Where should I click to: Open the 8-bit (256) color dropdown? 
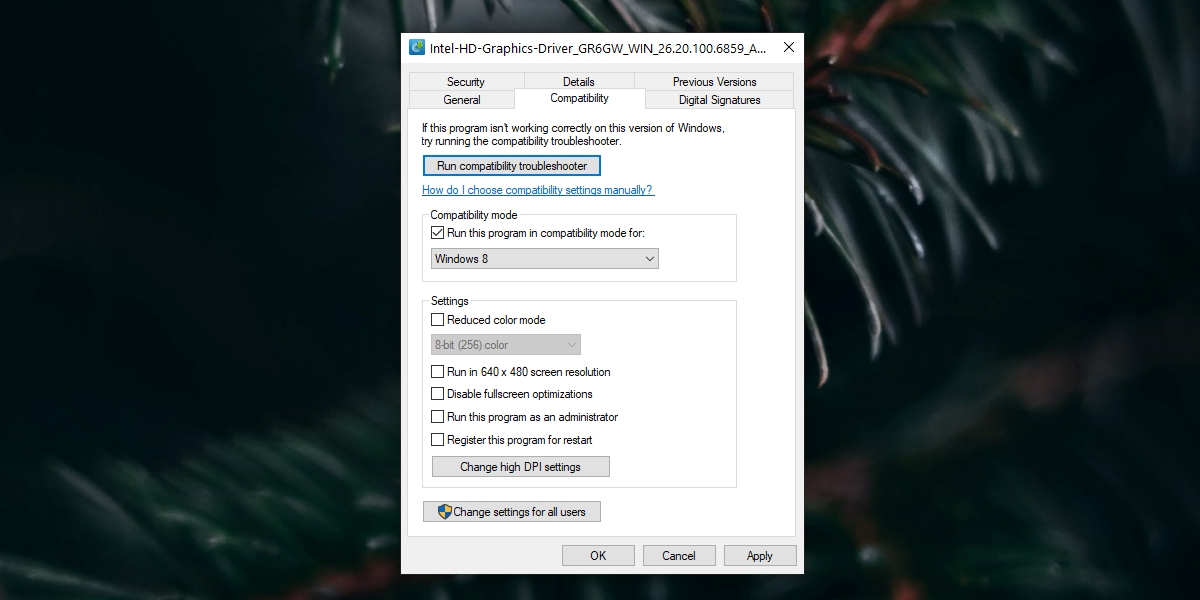pos(506,345)
